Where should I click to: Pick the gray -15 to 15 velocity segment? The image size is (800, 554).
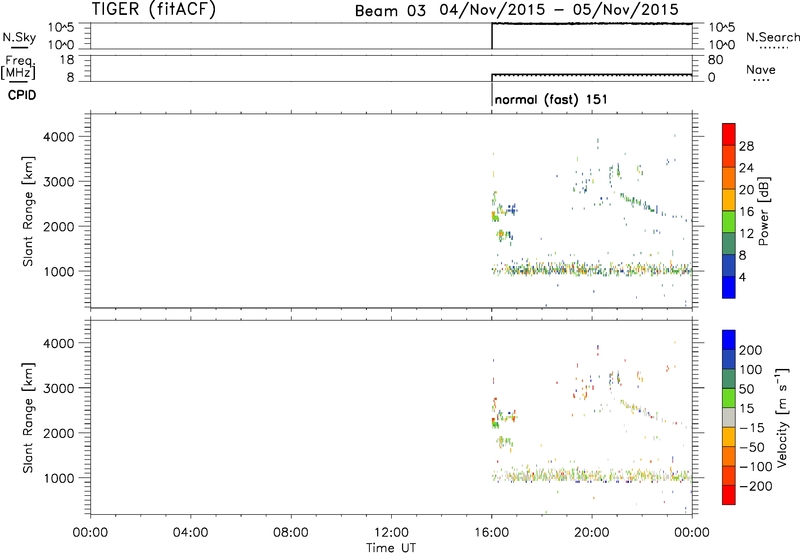pos(729,418)
